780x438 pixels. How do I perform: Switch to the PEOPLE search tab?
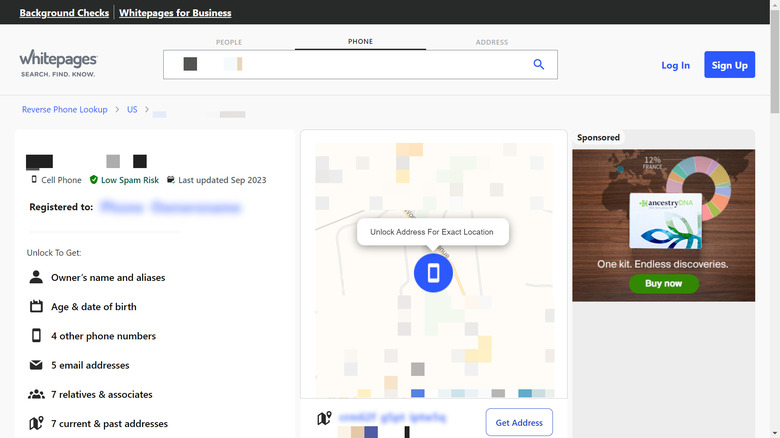(x=229, y=42)
